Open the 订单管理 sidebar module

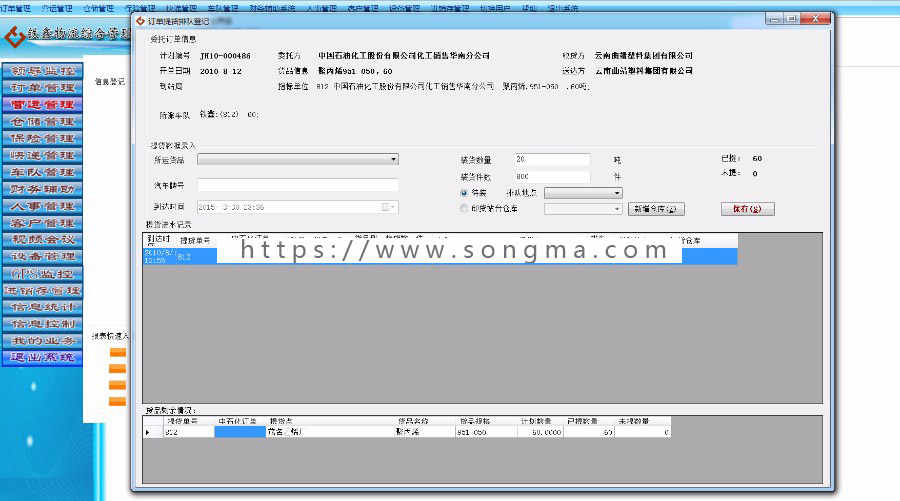42,88
